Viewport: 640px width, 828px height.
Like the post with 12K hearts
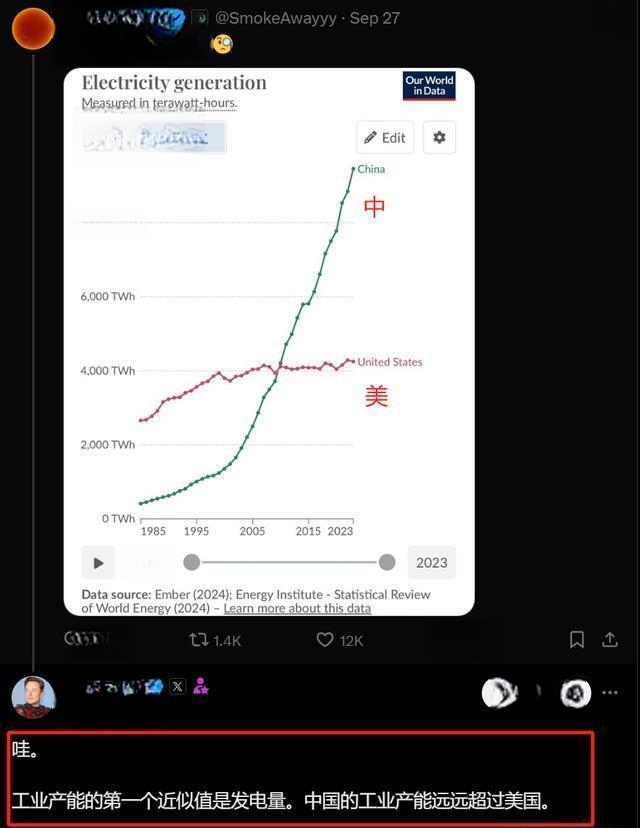tap(325, 639)
